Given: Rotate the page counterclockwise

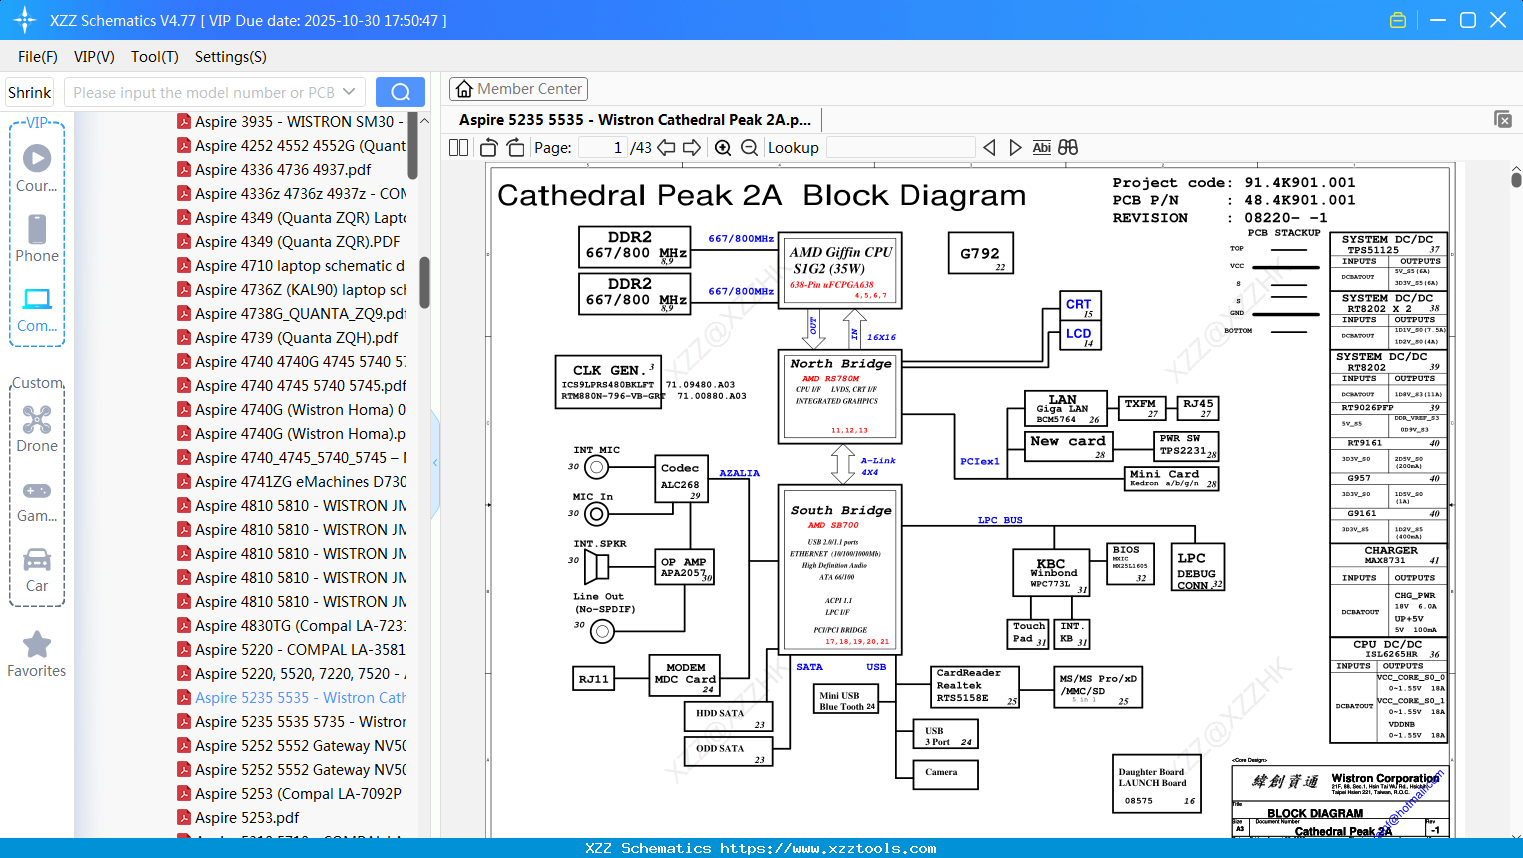Looking at the screenshot, I should [489, 147].
